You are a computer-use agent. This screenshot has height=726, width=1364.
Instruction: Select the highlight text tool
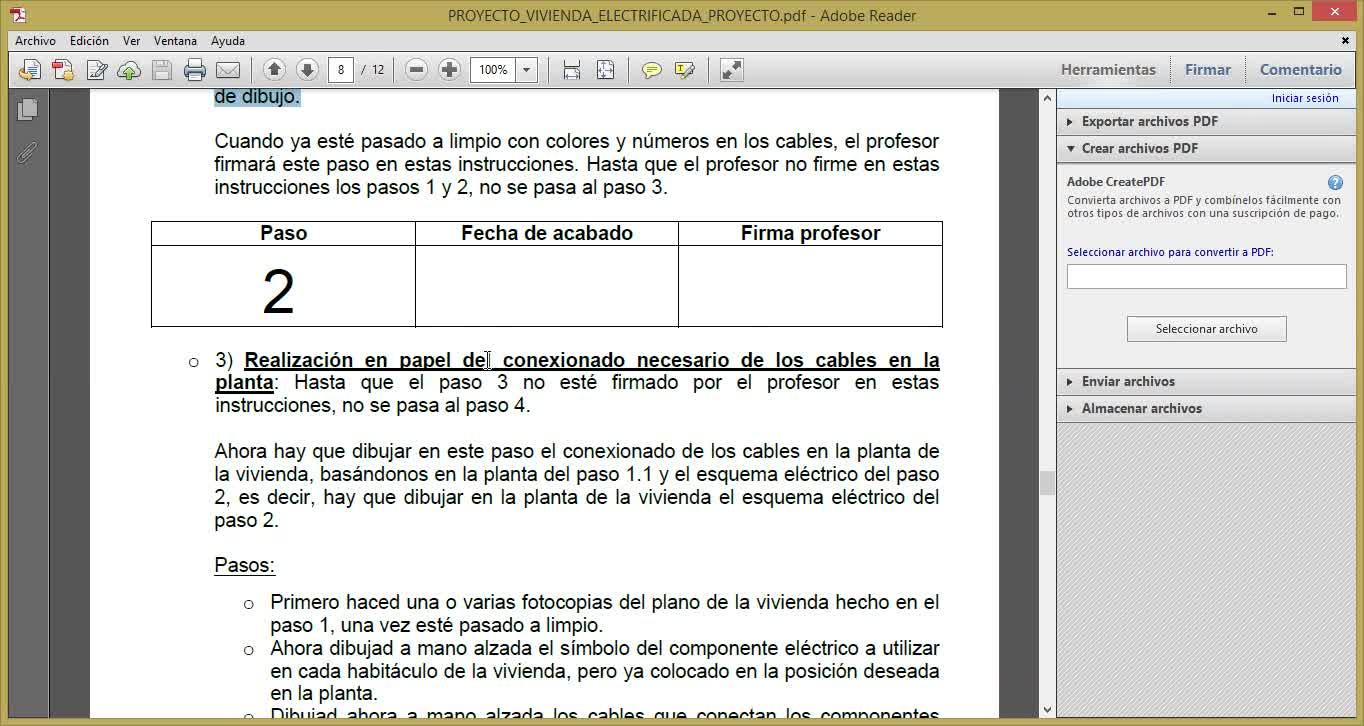[x=685, y=70]
